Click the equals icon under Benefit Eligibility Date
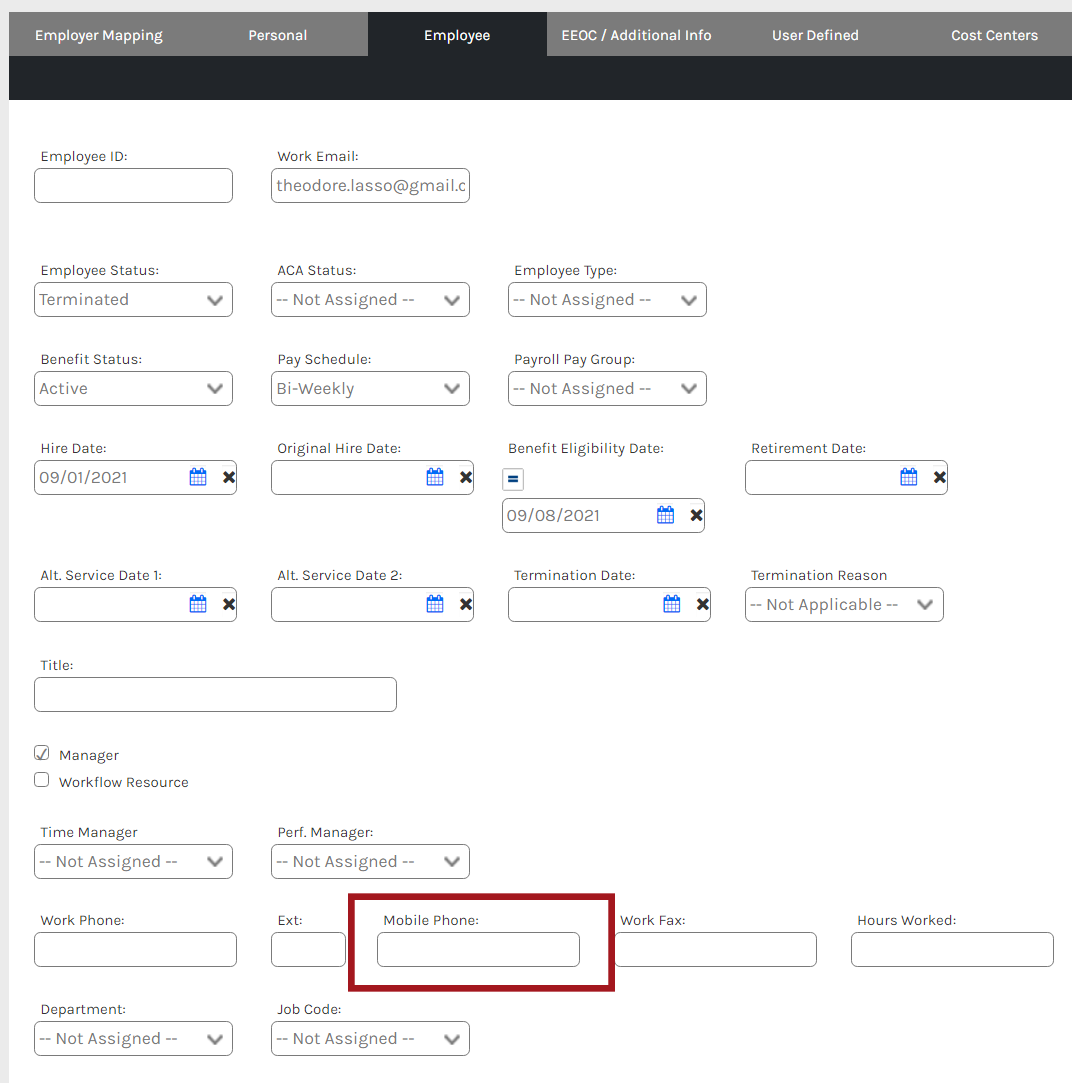Image resolution: width=1072 pixels, height=1083 pixels. click(513, 479)
